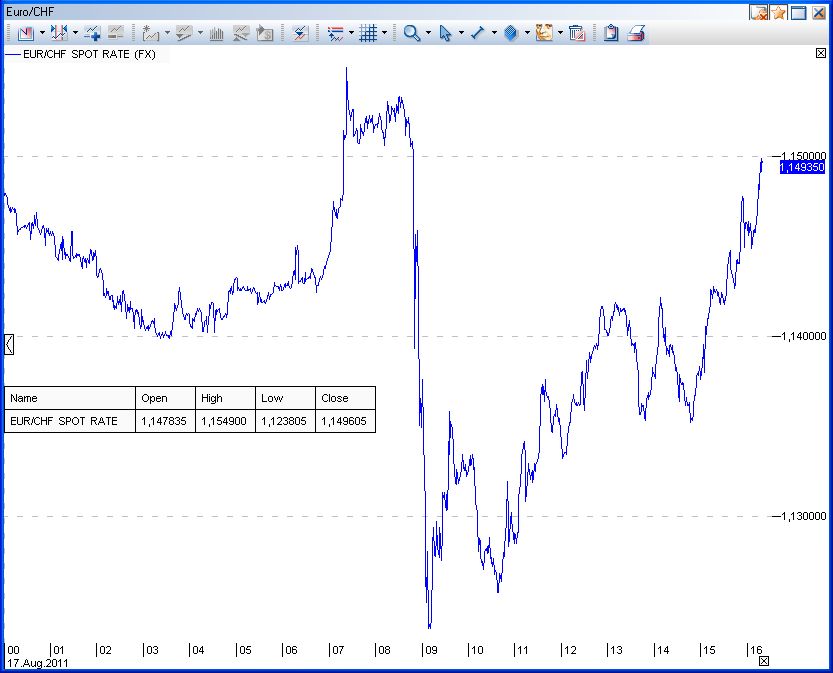The width and height of the screenshot is (833, 673).
Task: Click the Low value 1,123805
Action: point(284,421)
